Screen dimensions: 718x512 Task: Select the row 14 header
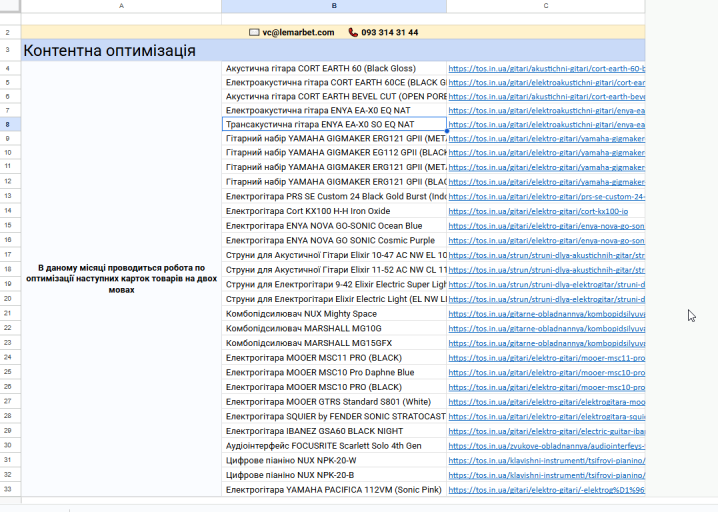point(11,211)
